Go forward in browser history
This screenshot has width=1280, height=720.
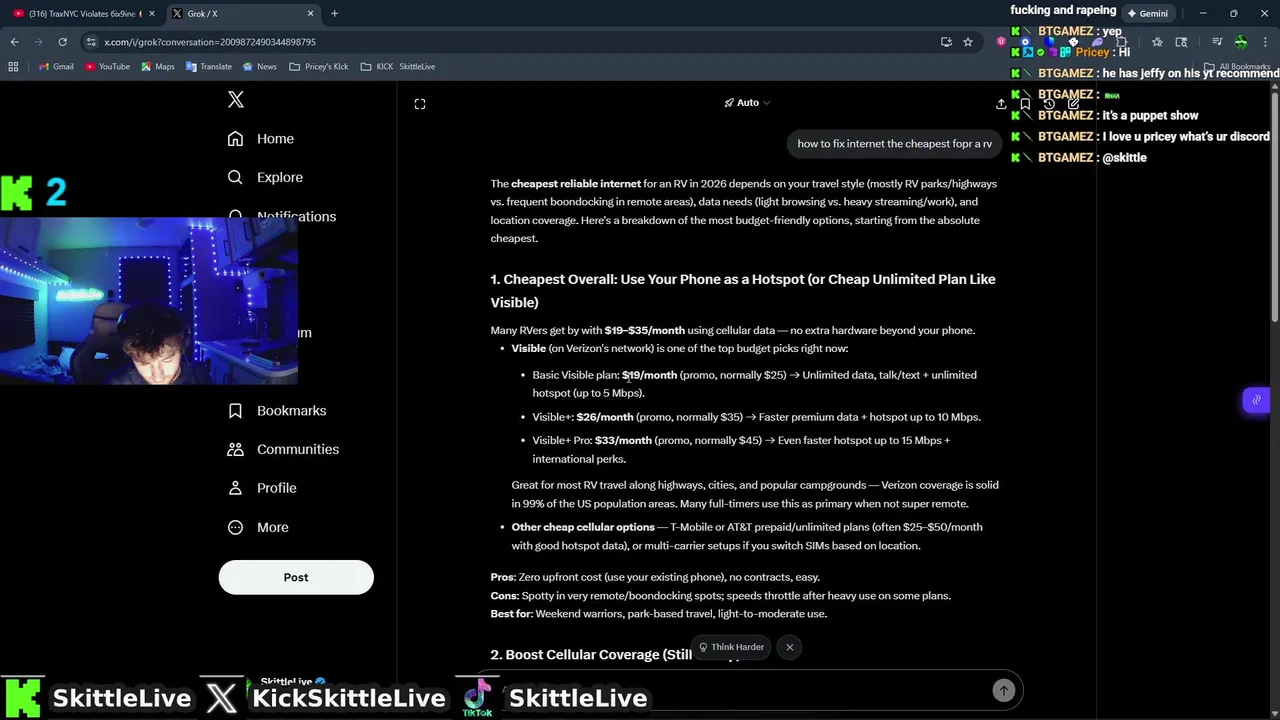click(x=38, y=42)
